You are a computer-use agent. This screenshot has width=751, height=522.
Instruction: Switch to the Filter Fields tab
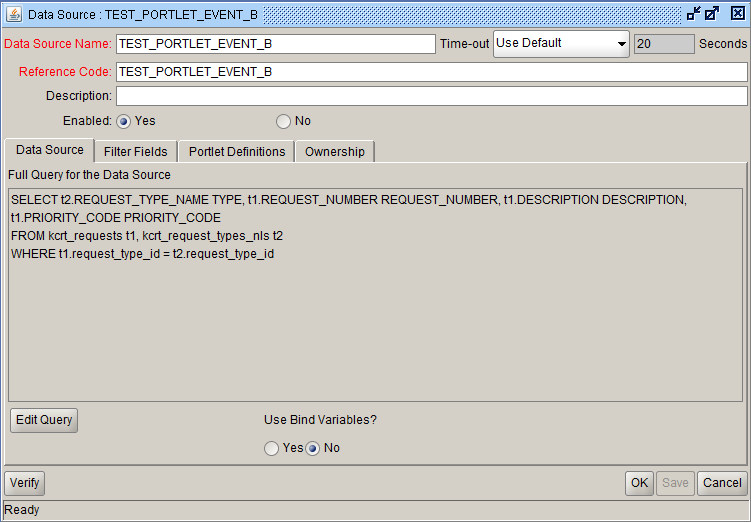point(136,152)
